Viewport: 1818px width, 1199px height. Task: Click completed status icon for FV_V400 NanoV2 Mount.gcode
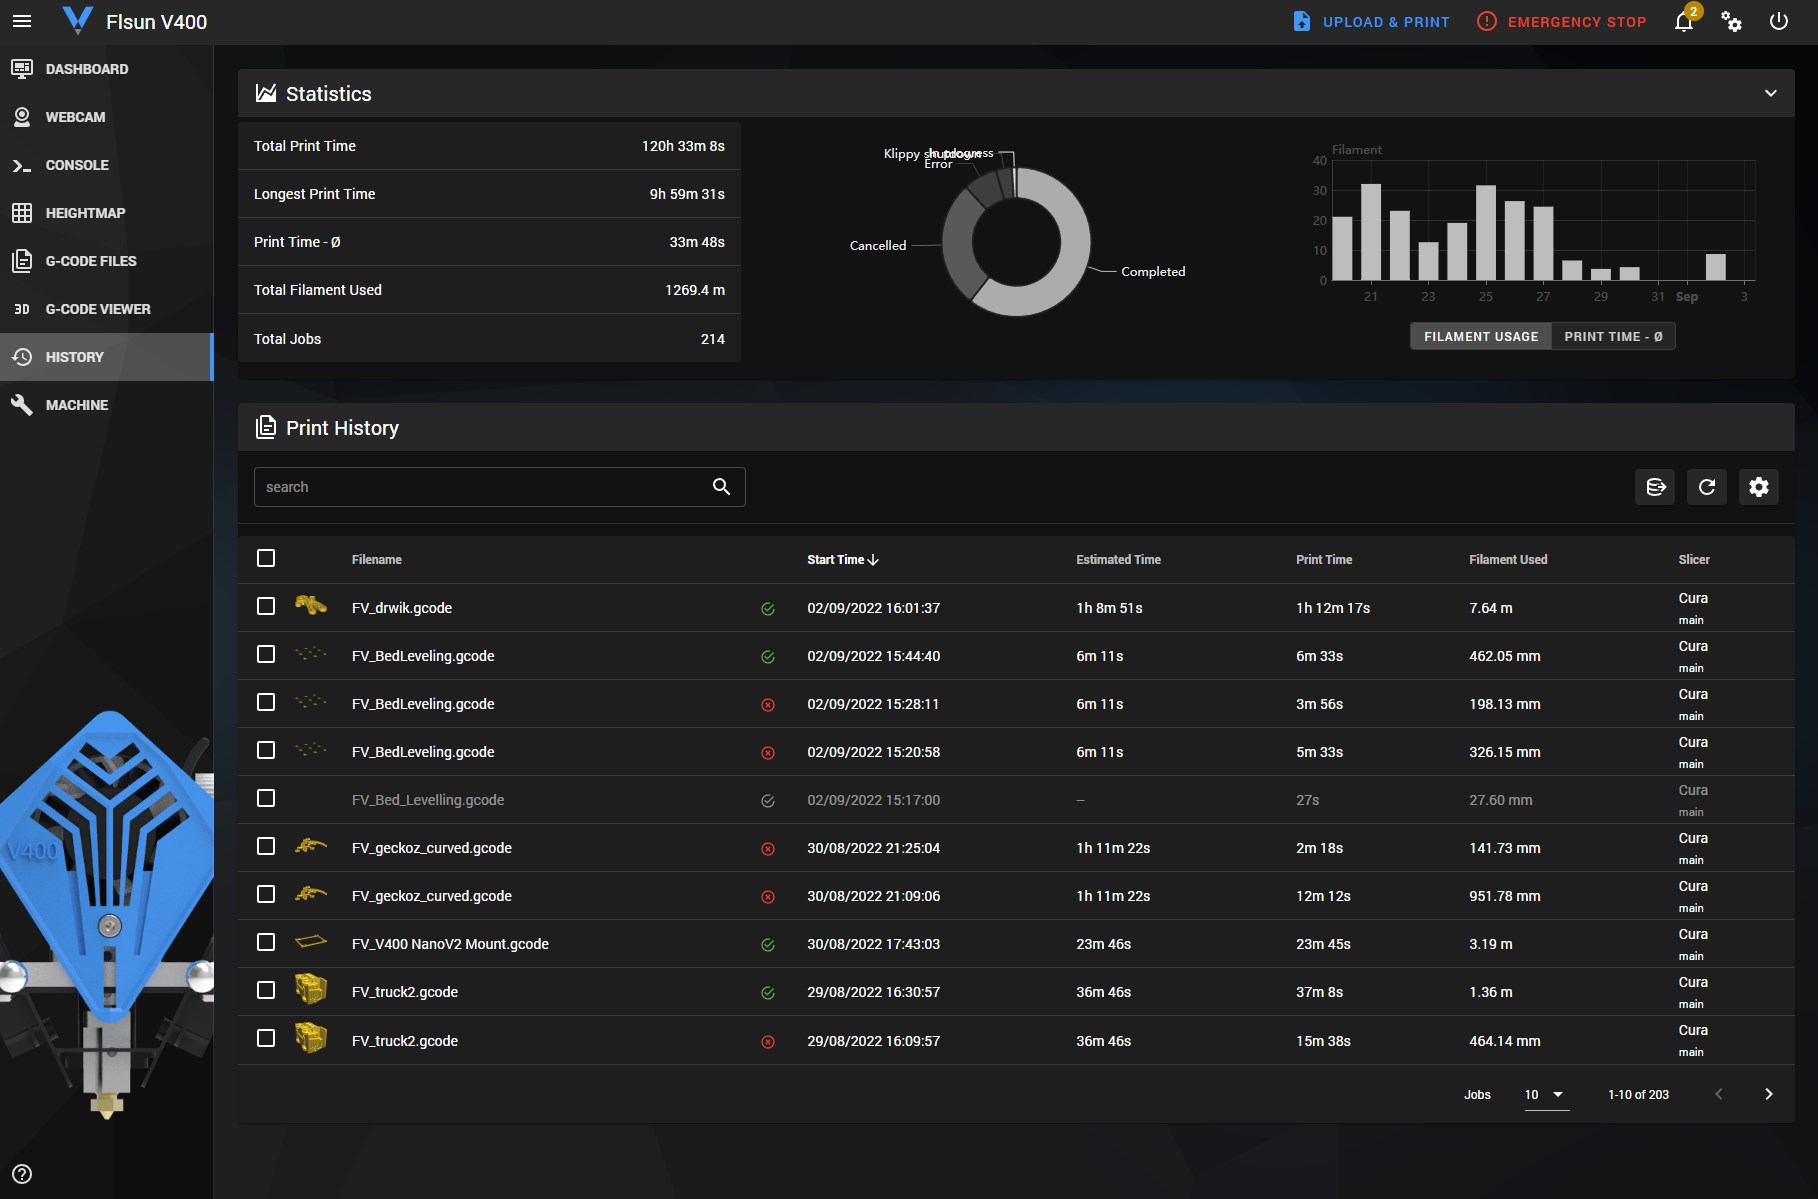[768, 945]
